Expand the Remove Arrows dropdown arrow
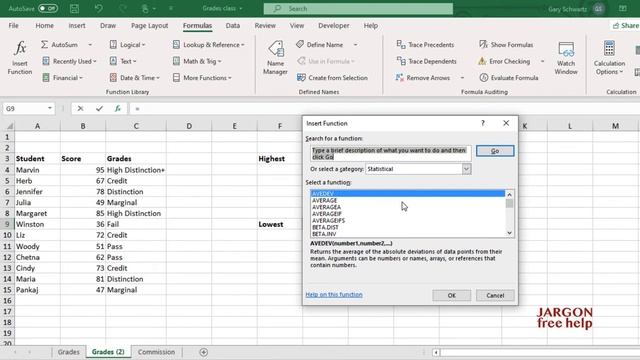The image size is (640, 360). (462, 78)
